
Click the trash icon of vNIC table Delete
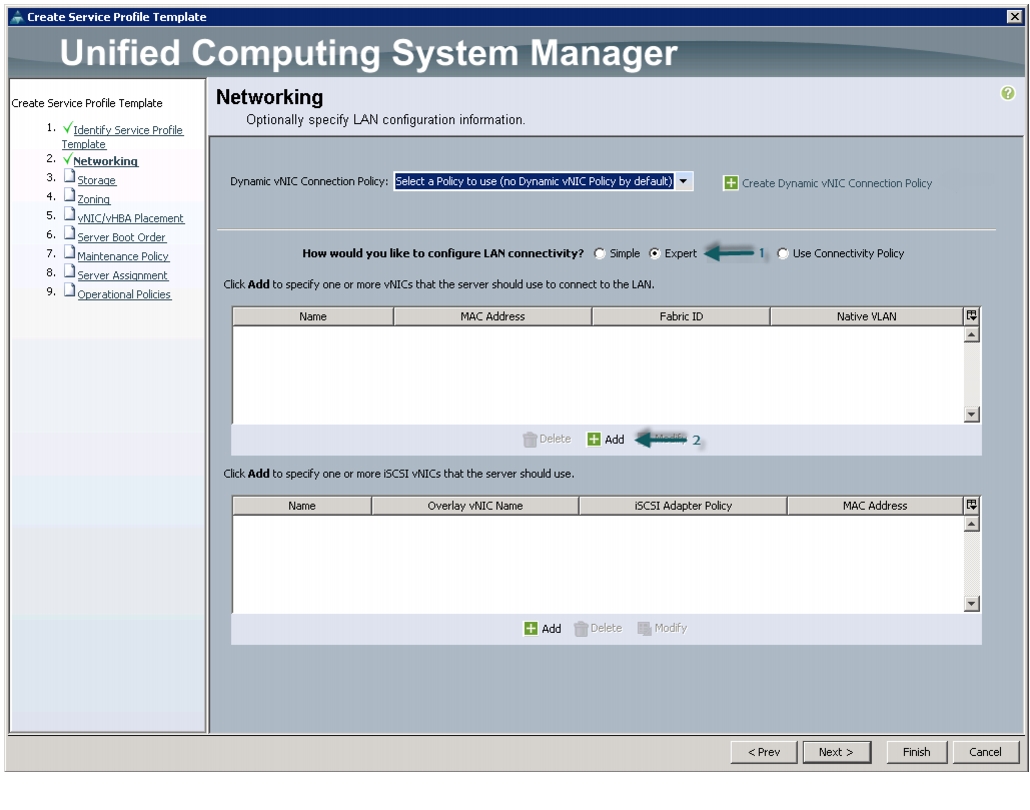coord(529,439)
